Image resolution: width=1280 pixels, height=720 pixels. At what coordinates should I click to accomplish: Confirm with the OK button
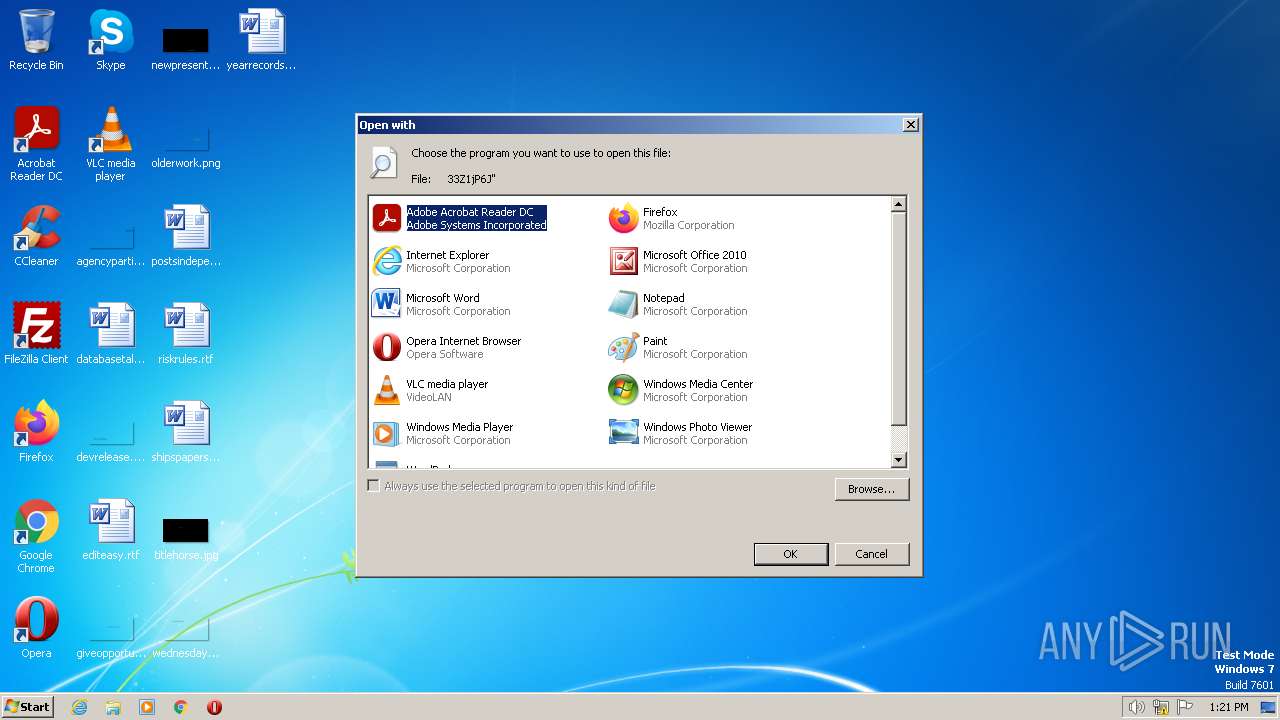(x=791, y=554)
